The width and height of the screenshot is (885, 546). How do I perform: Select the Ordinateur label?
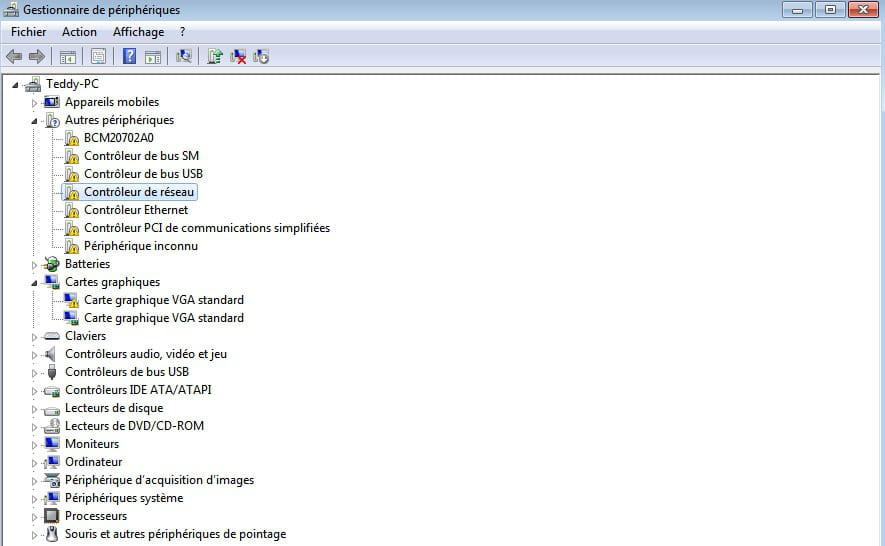94,462
